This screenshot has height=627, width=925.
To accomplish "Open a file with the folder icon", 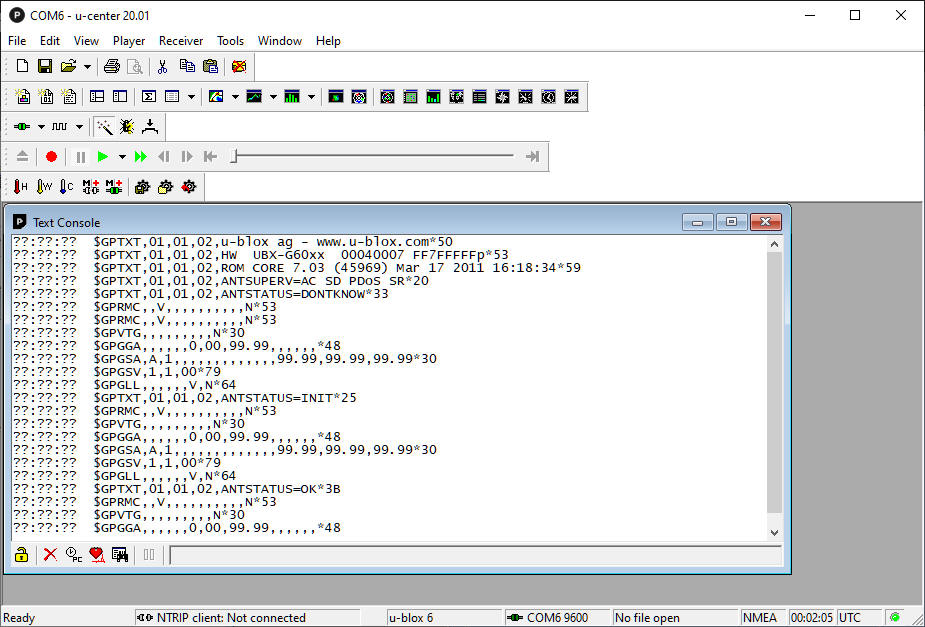I will point(68,66).
